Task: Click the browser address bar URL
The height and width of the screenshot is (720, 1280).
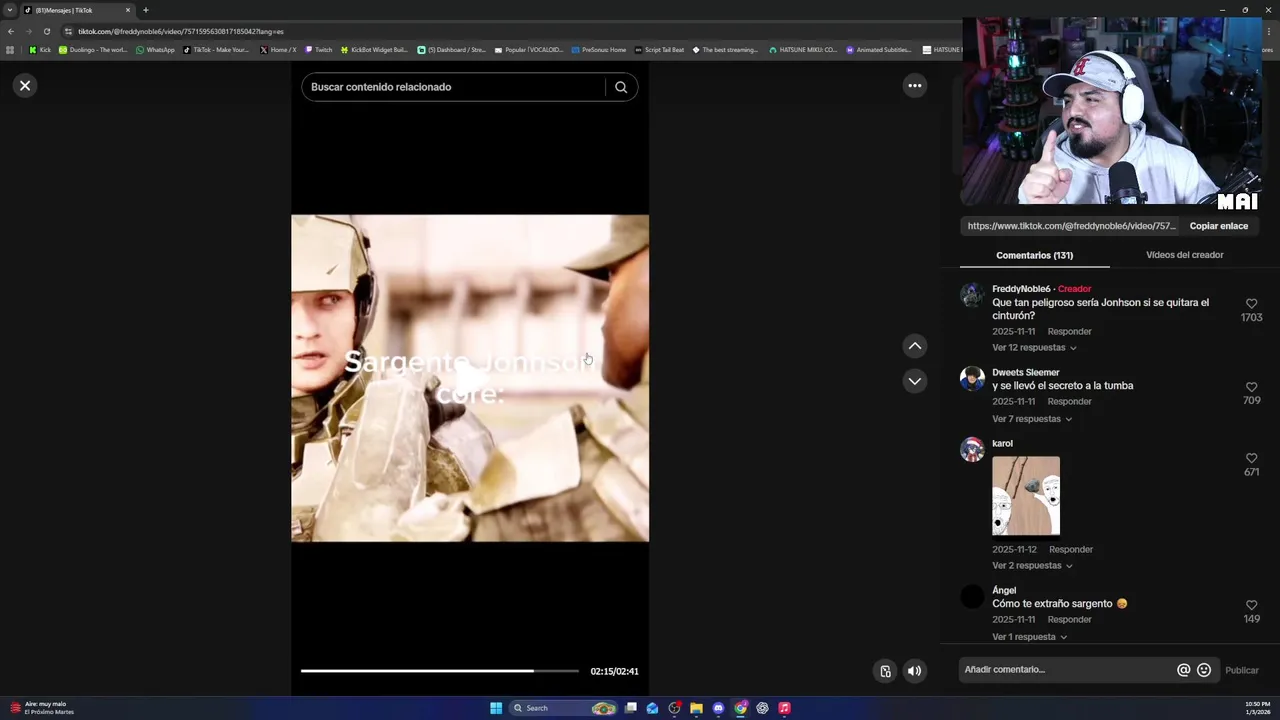Action: point(181,31)
